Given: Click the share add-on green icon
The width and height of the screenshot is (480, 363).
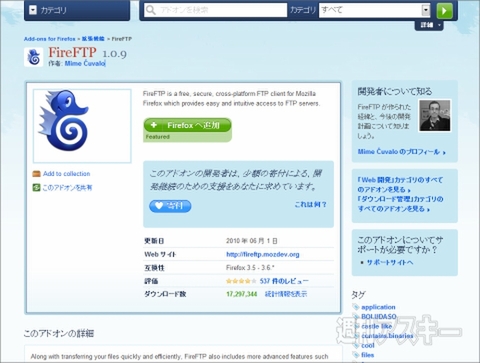Looking at the screenshot, I should click(x=36, y=188).
